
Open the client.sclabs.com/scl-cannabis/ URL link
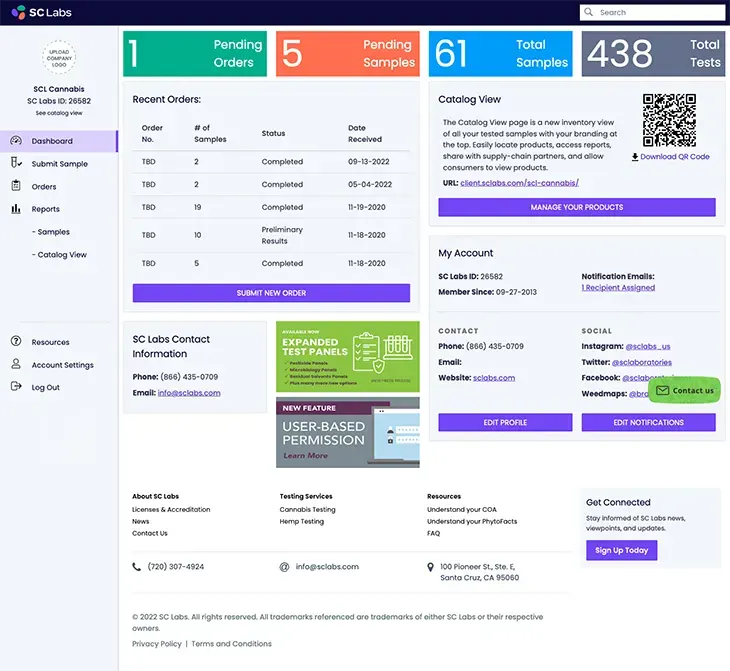click(519, 183)
